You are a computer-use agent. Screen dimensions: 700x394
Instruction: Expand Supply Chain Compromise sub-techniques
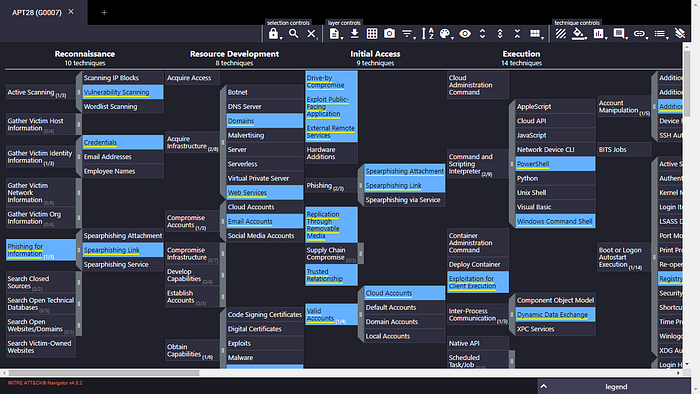pos(360,253)
